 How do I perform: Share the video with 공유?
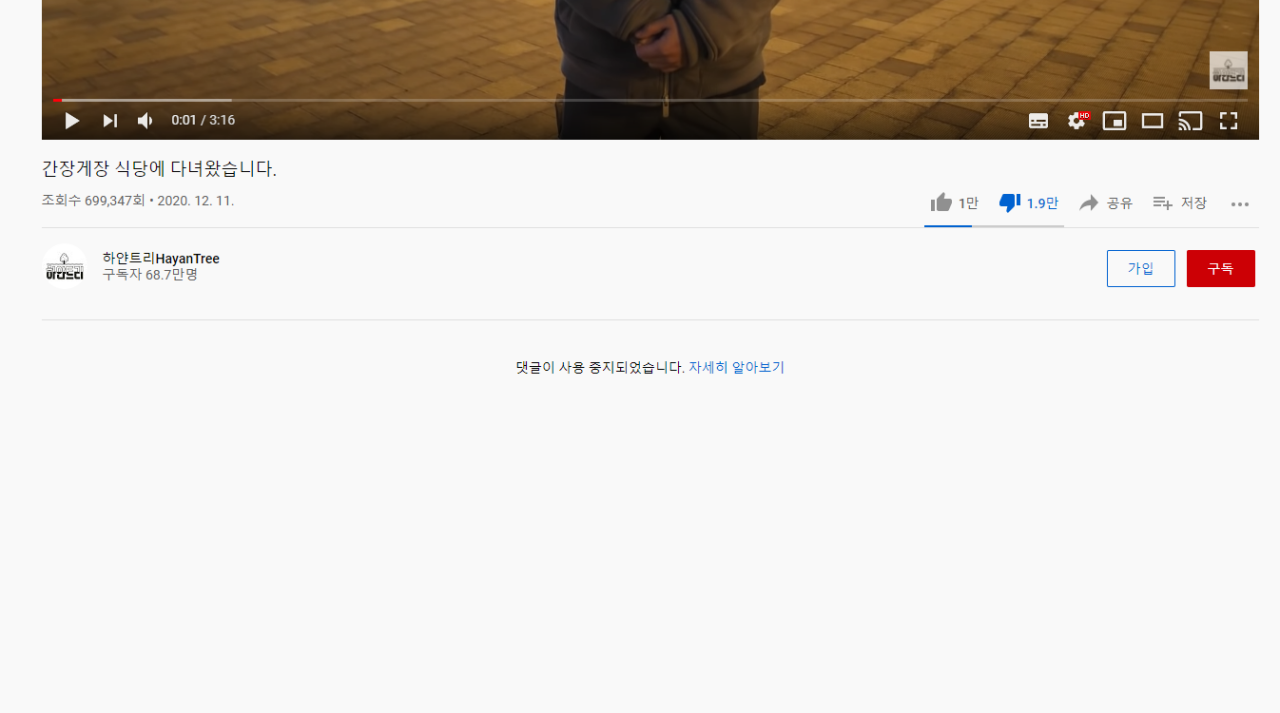(x=1105, y=203)
